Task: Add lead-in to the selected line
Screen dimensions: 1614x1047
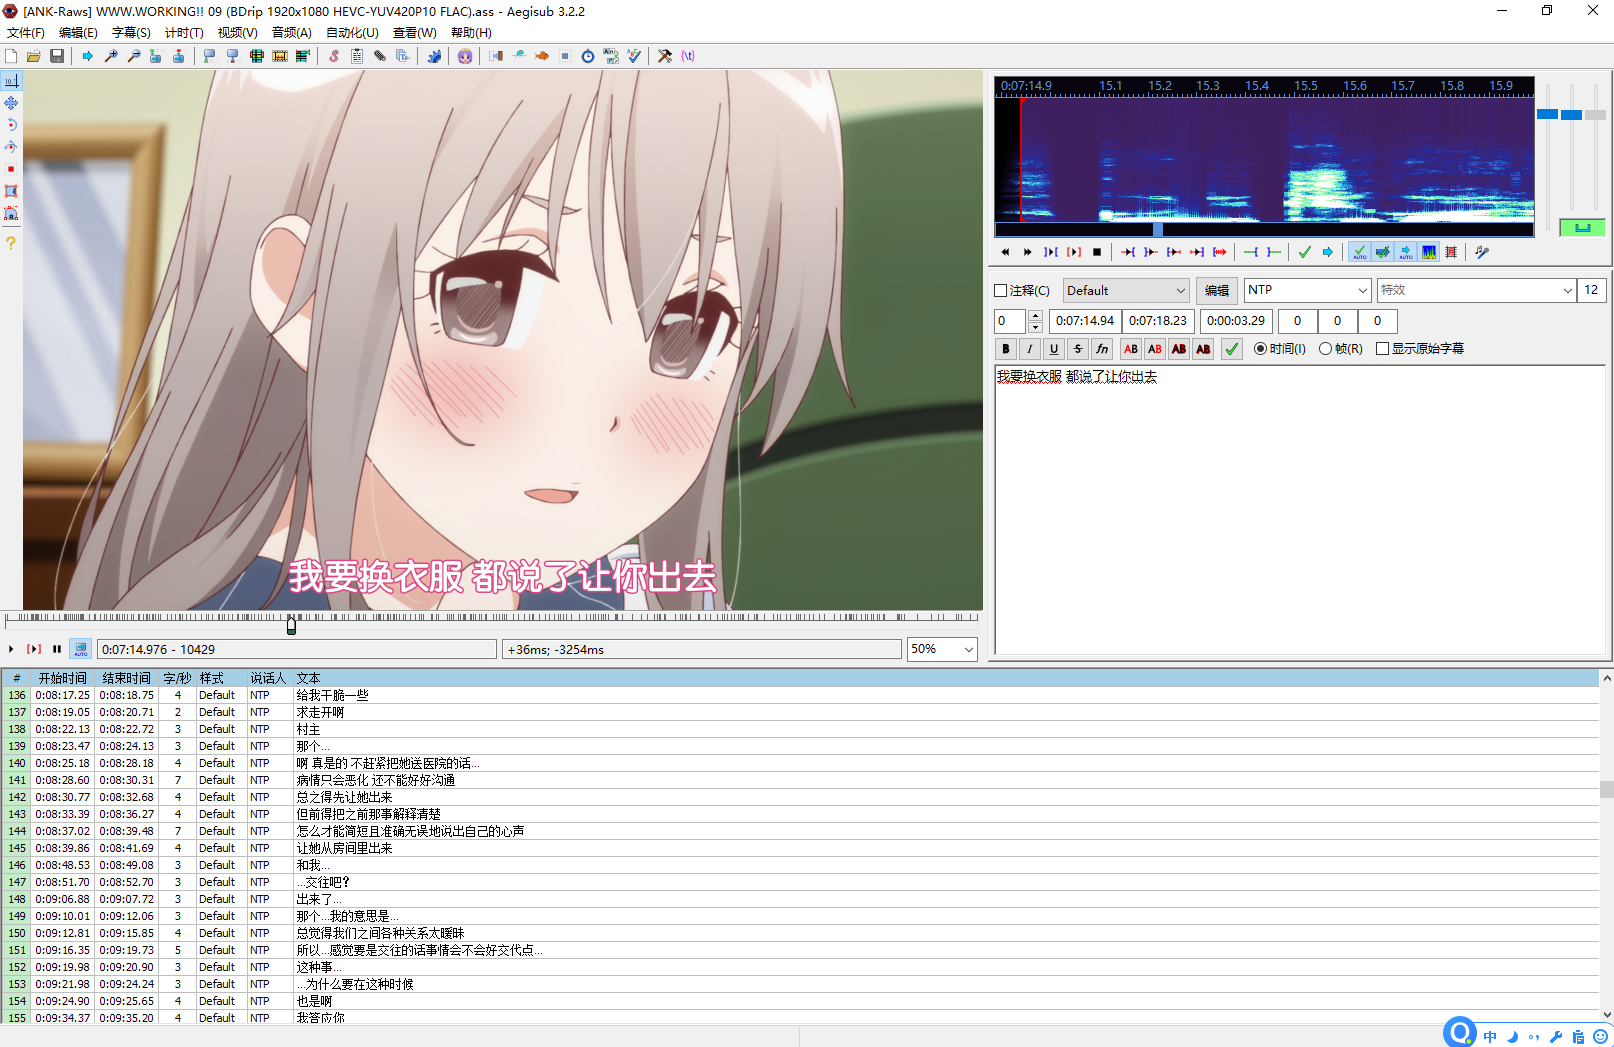Action: point(1250,252)
